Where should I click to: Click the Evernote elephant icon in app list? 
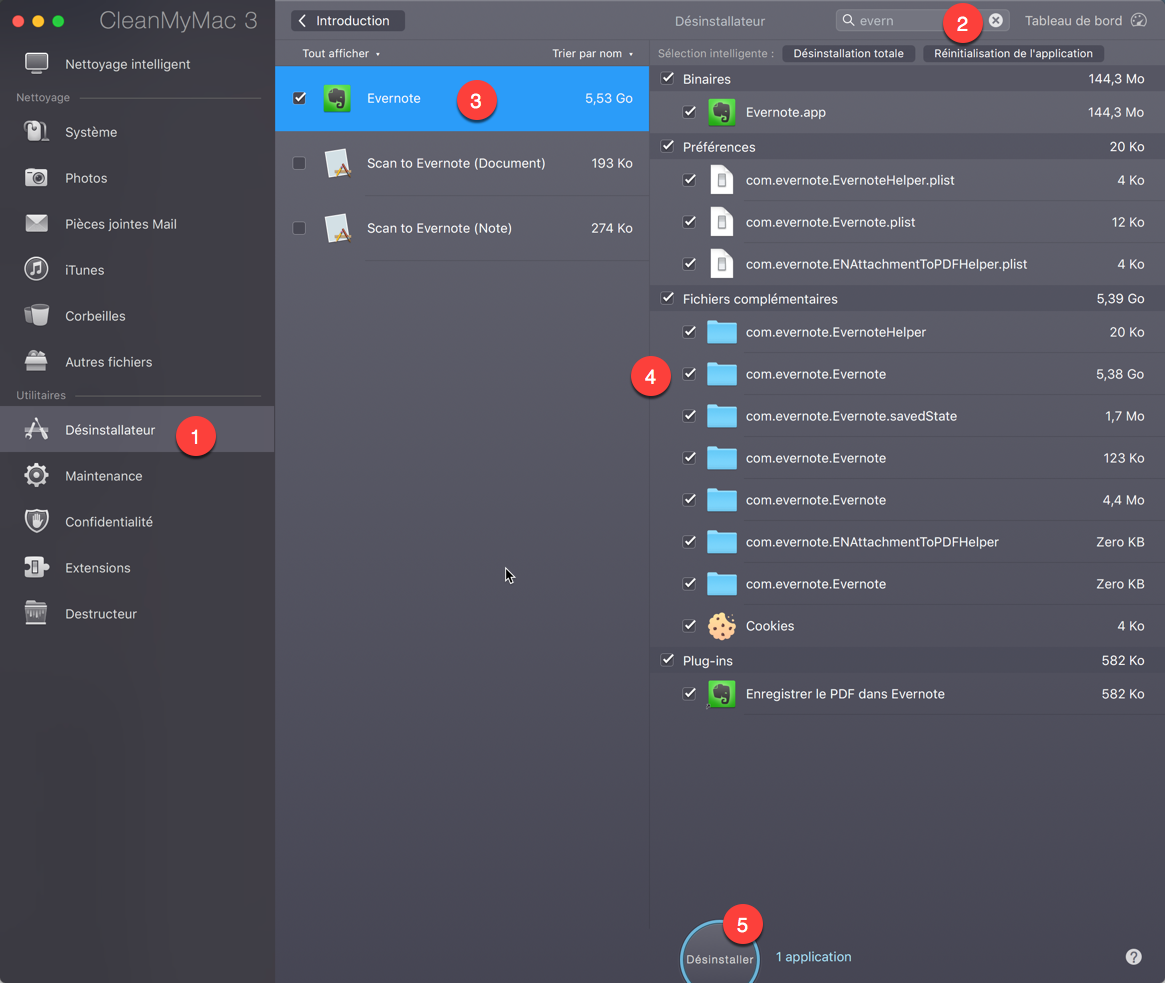[337, 98]
